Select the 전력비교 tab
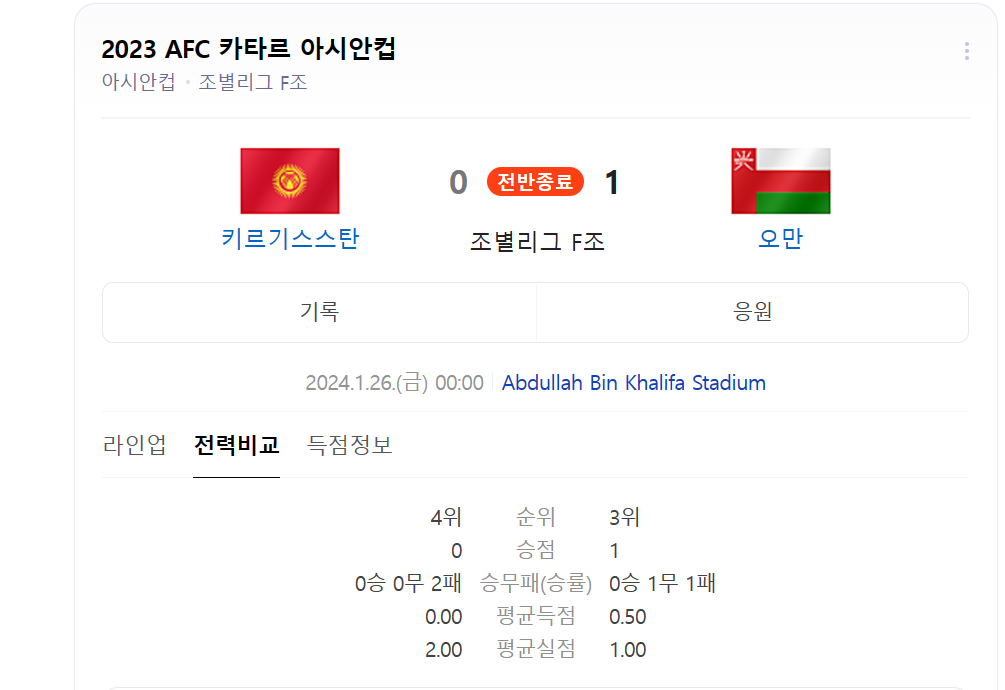The width and height of the screenshot is (1005, 690). point(236,446)
